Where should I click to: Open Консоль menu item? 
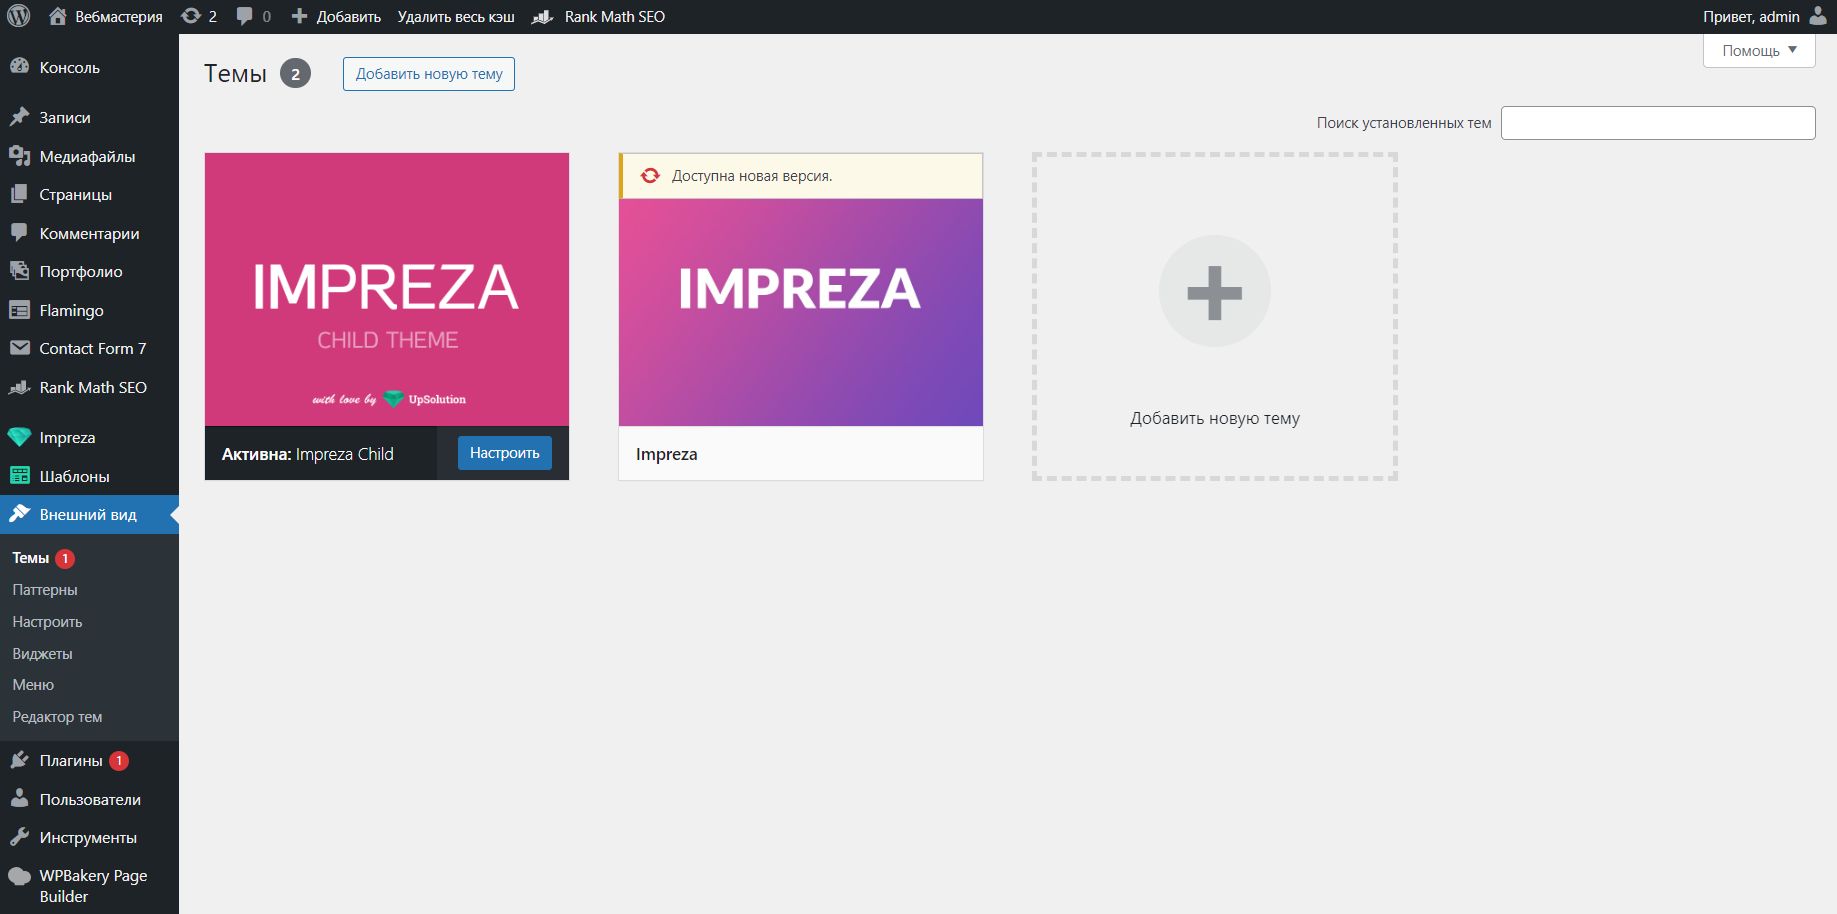(89, 67)
